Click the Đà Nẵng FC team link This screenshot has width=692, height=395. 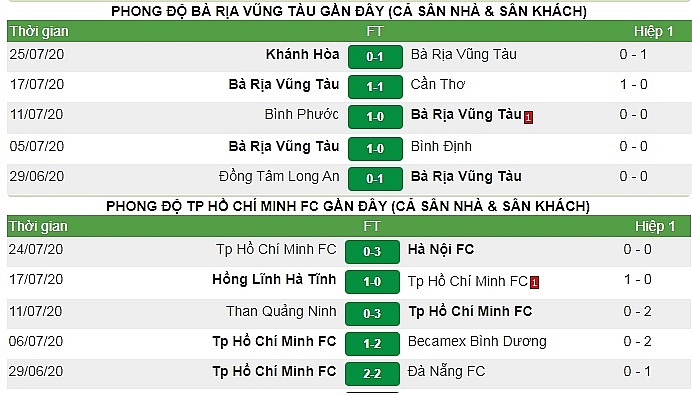pos(446,372)
